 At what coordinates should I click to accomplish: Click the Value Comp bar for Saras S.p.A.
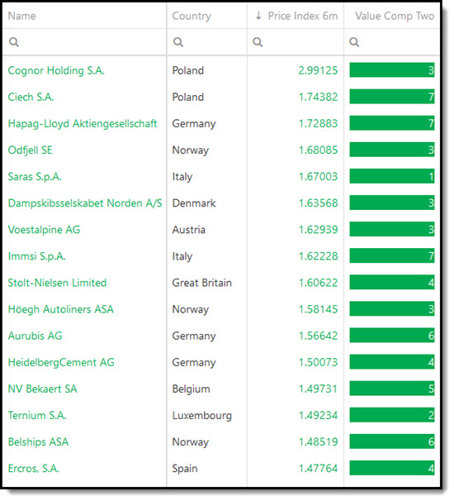(392, 176)
